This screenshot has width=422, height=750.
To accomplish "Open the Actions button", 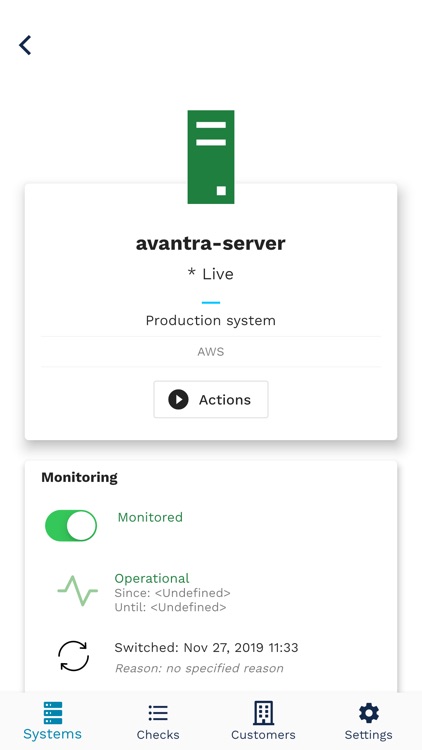I will click(x=211, y=399).
